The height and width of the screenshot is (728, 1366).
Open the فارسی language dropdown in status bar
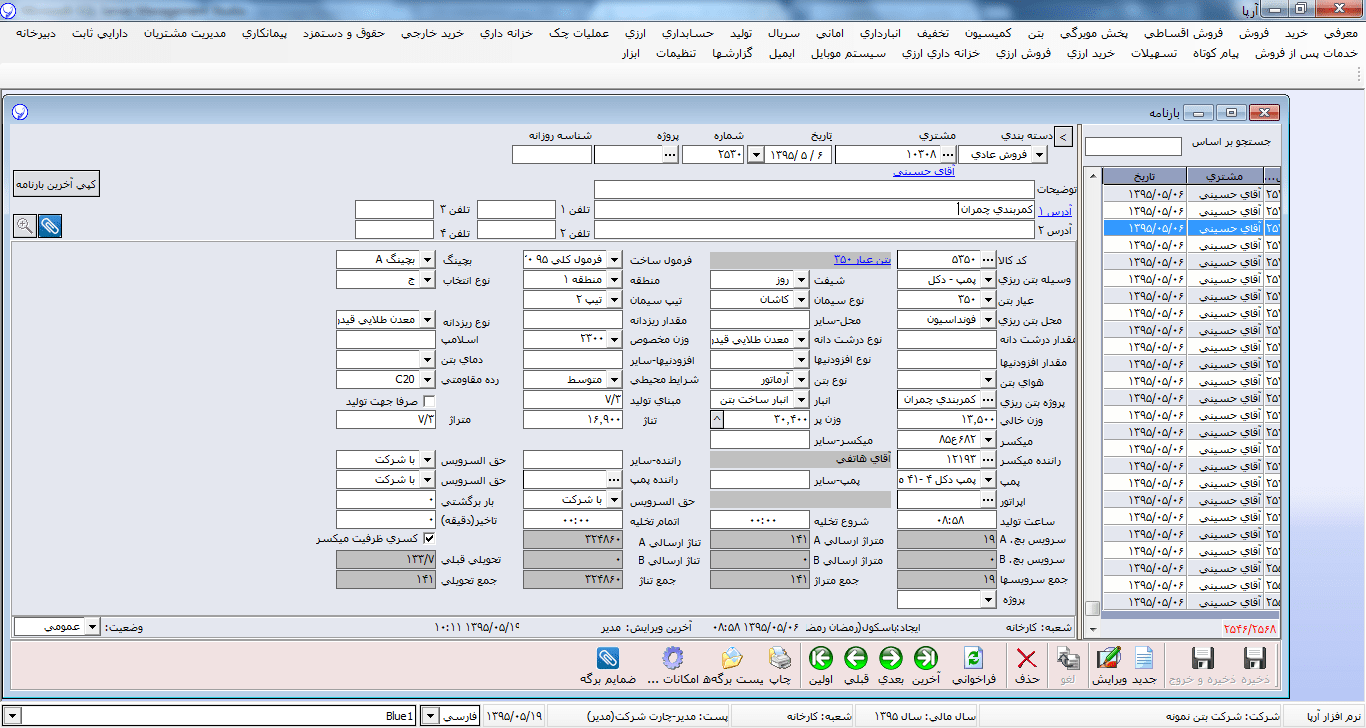[x=431, y=716]
